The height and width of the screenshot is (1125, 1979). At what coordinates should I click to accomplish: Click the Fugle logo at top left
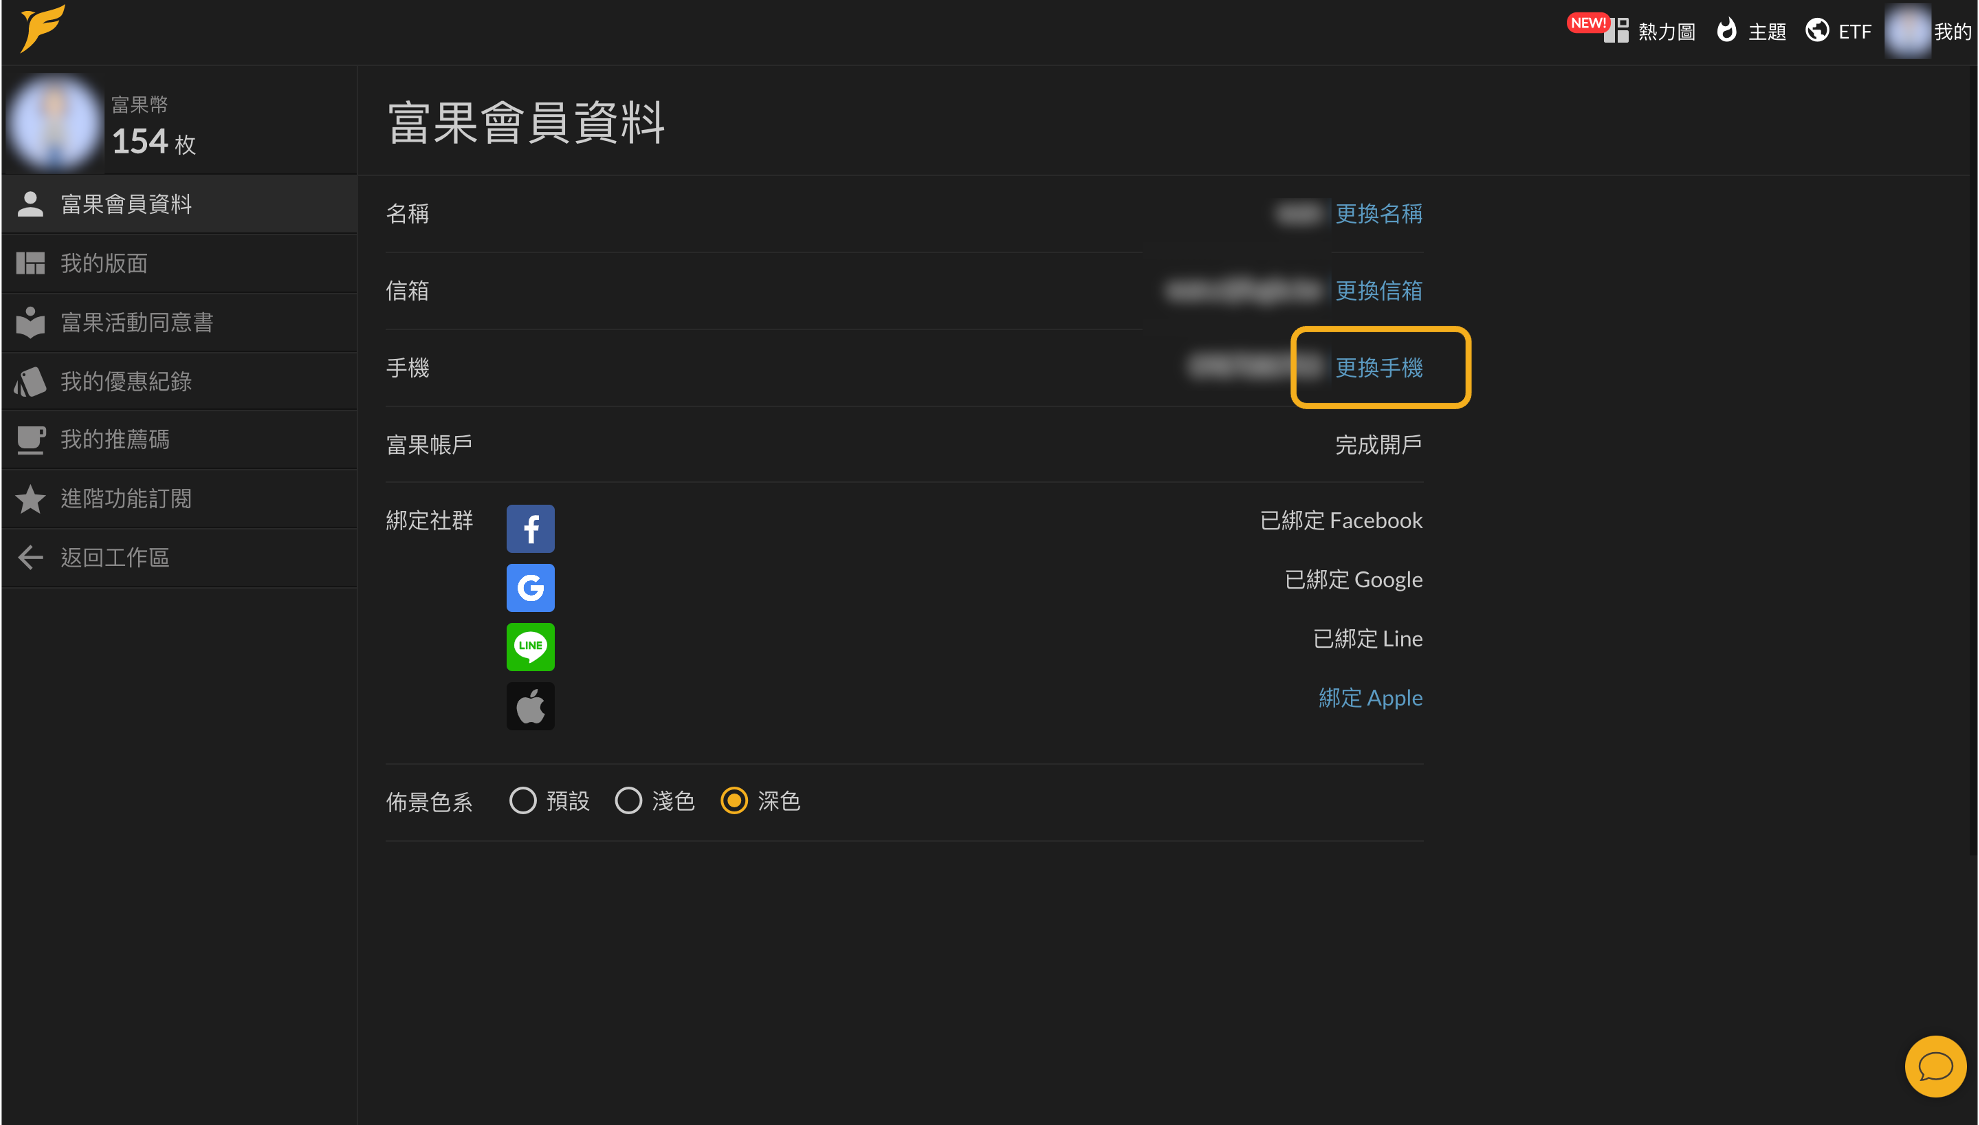click(x=42, y=28)
